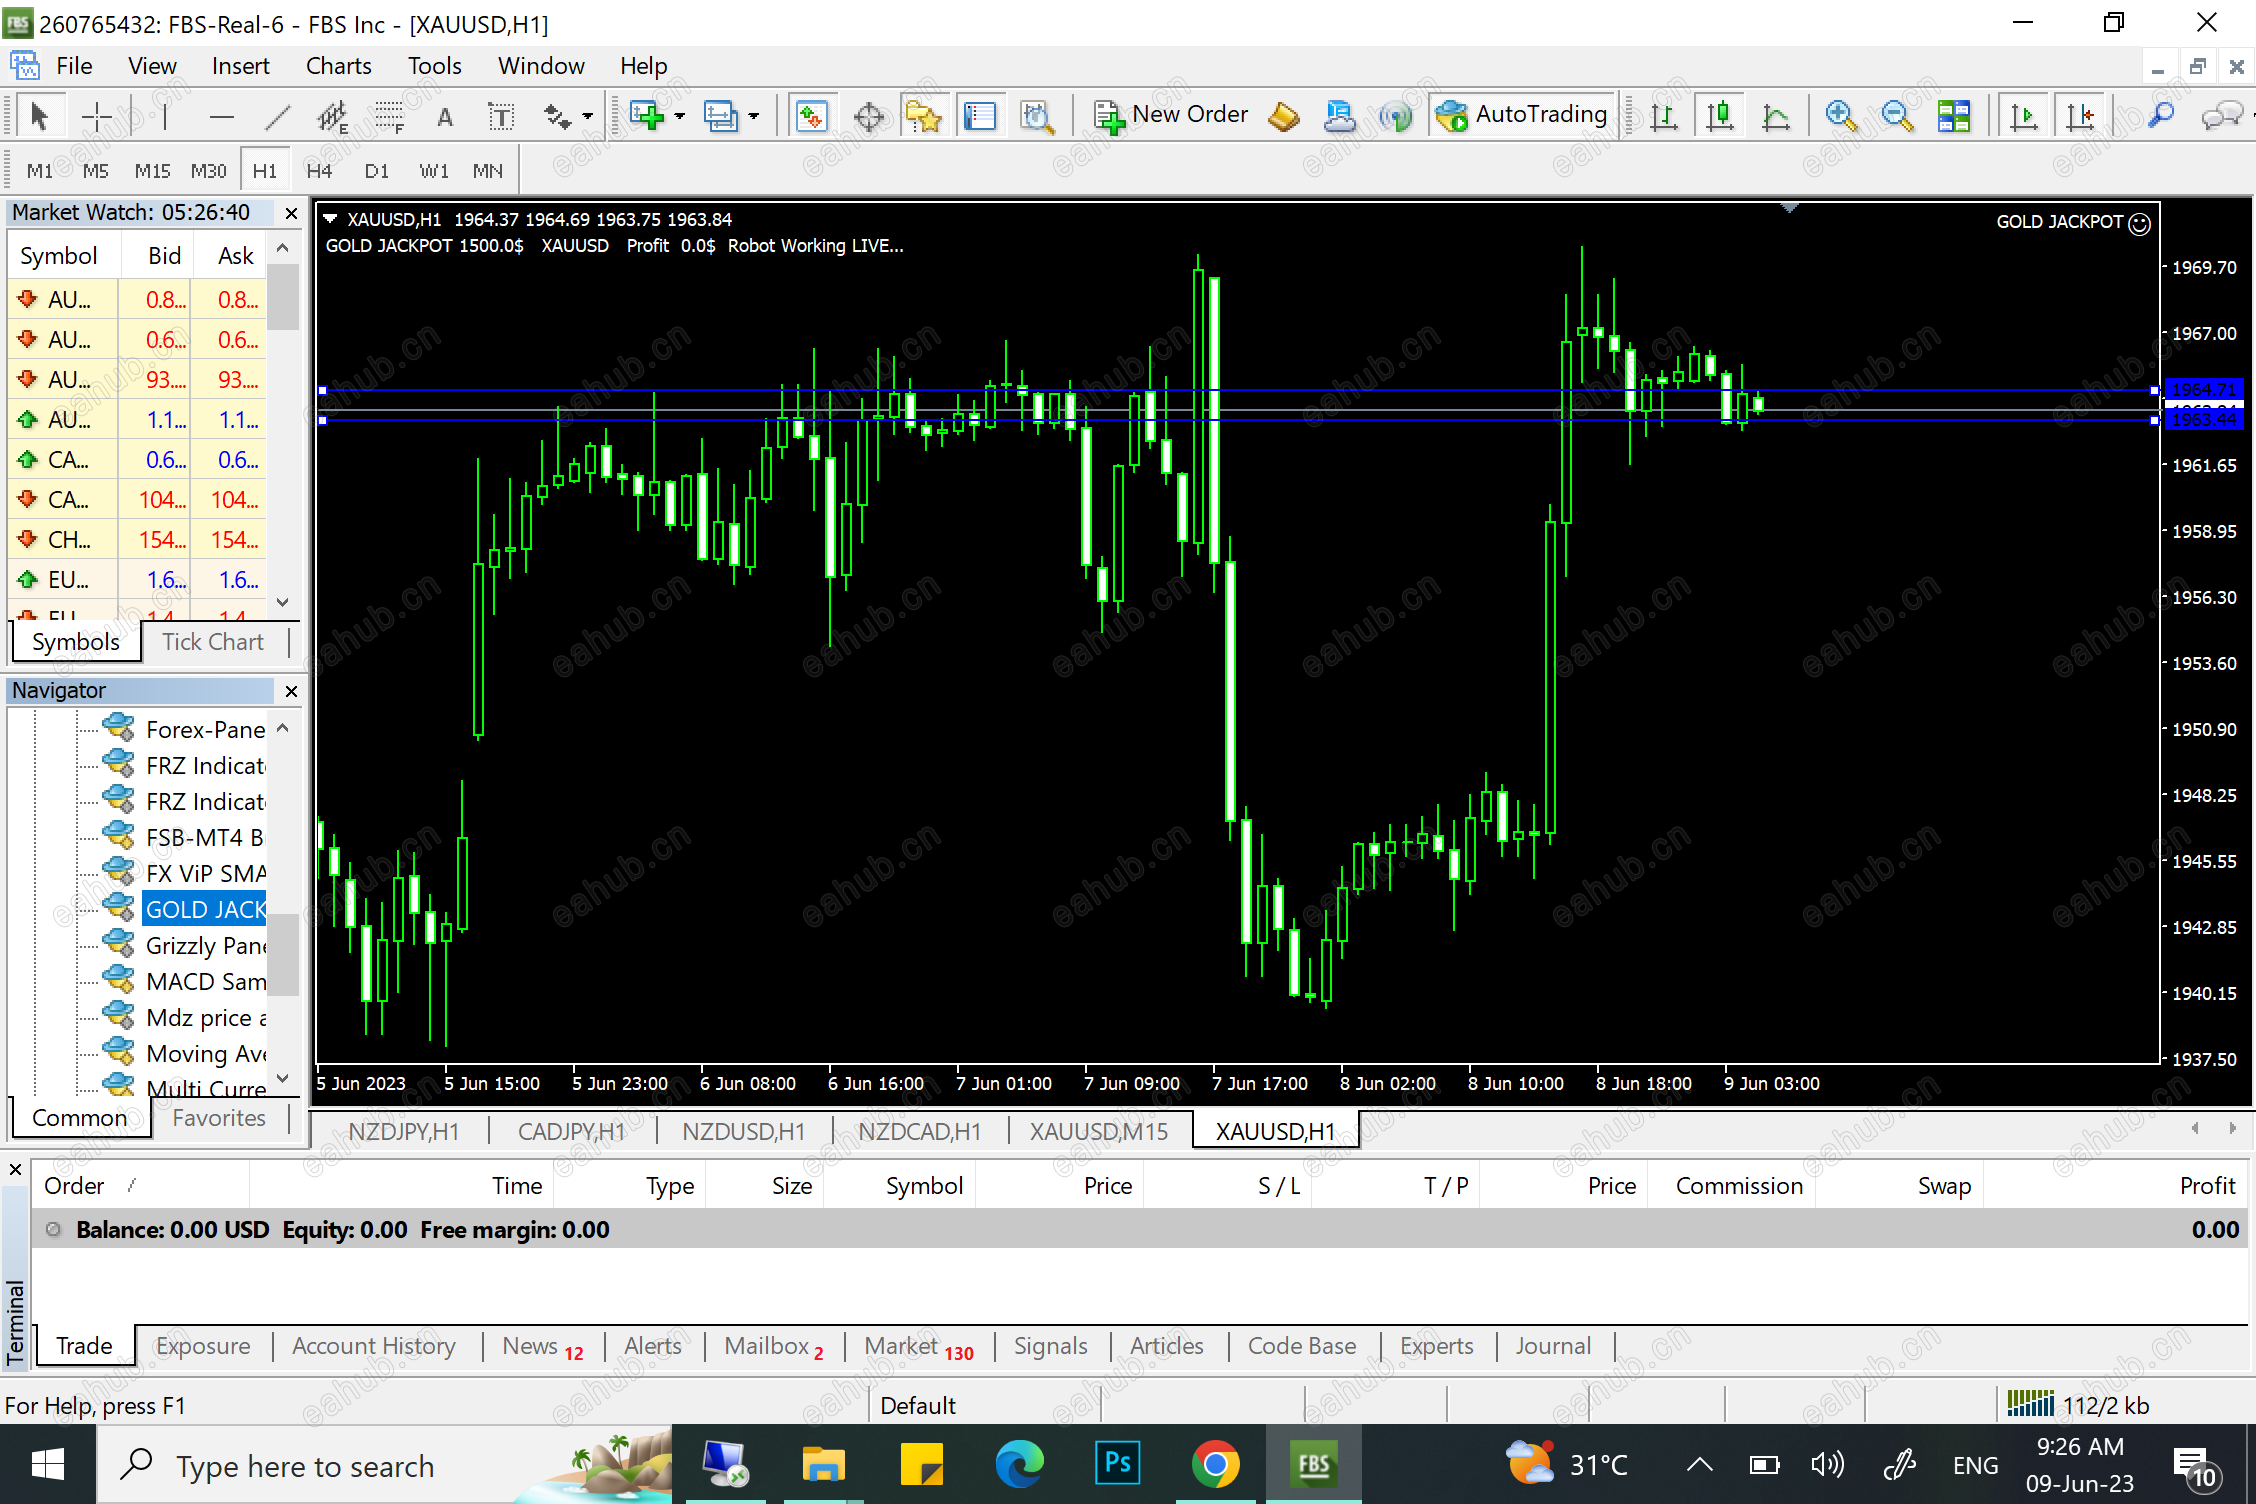The image size is (2256, 1504).
Task: Toggle the Terminal panel icon
Action: tap(979, 116)
